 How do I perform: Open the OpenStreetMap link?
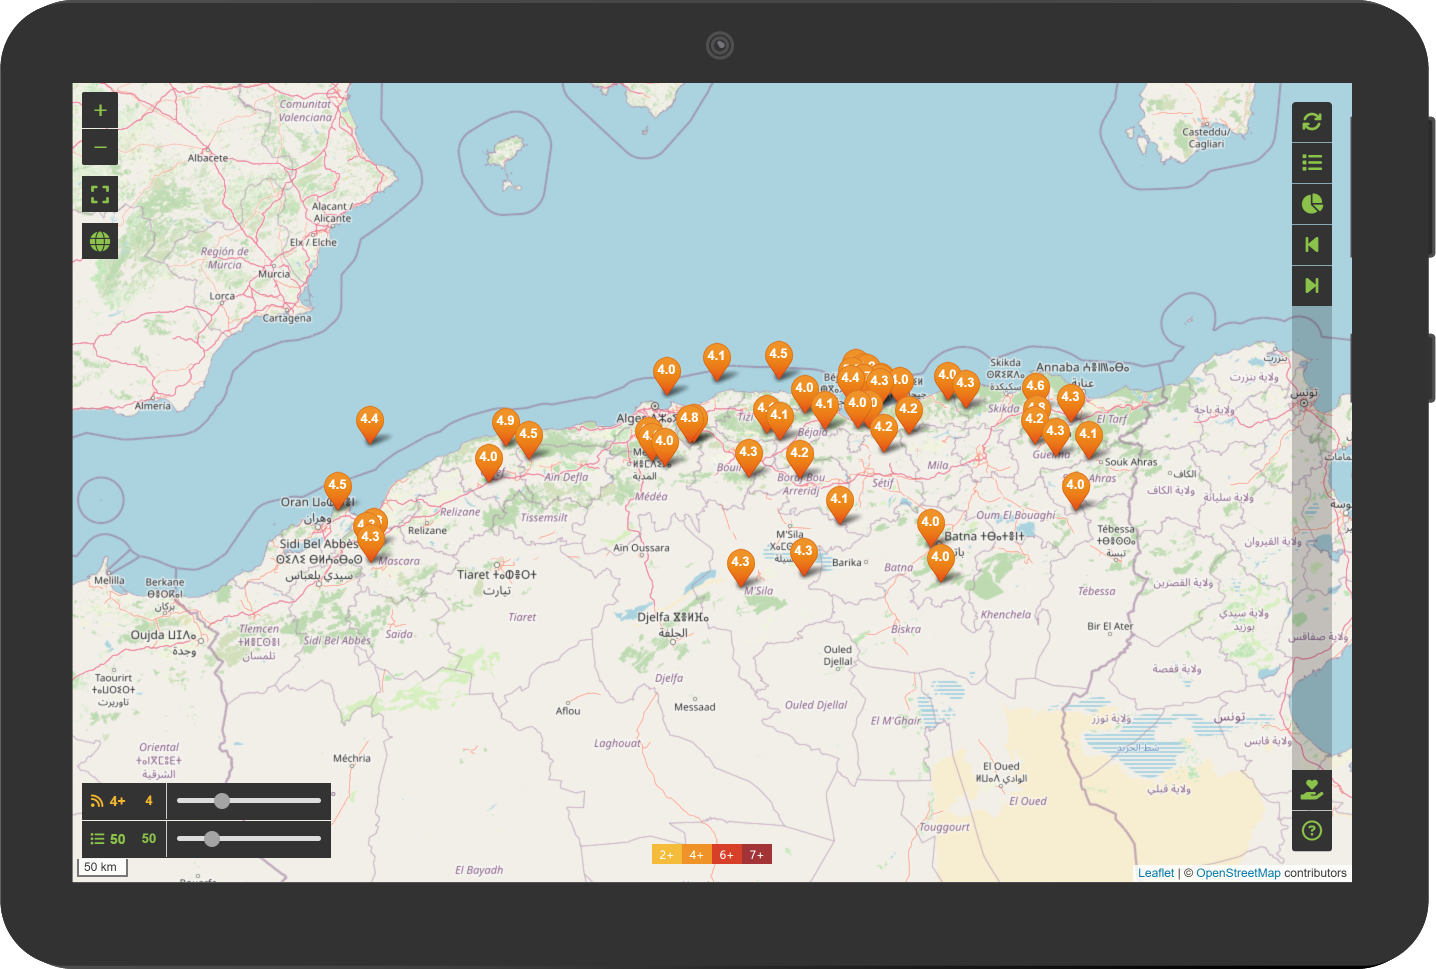click(1238, 873)
